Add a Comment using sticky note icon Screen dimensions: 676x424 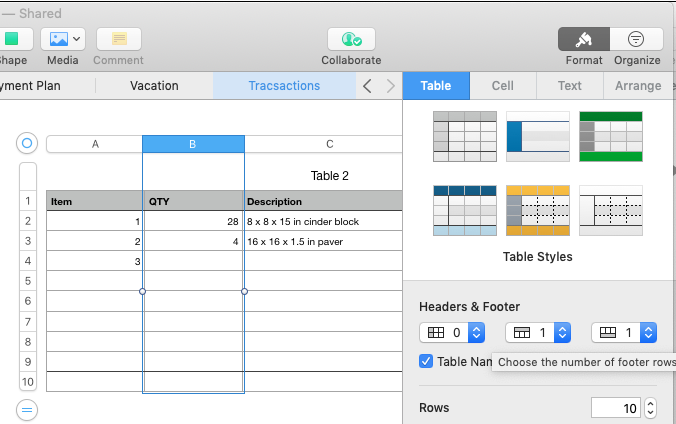pos(119,39)
